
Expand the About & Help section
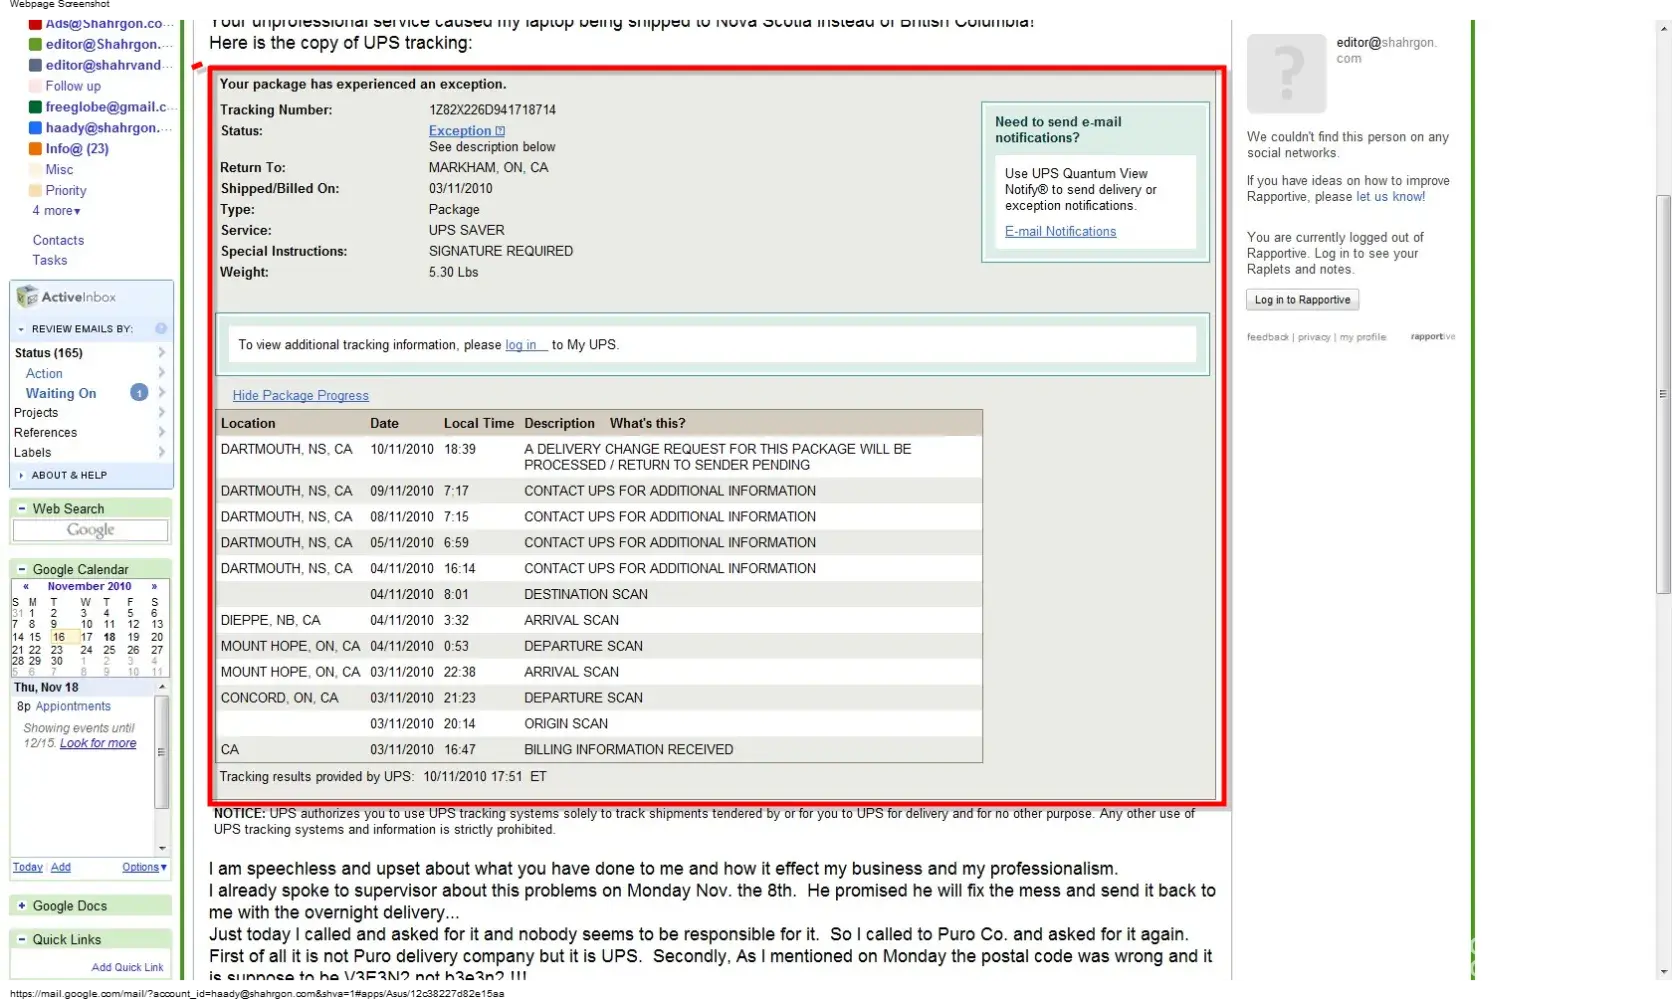(x=22, y=475)
